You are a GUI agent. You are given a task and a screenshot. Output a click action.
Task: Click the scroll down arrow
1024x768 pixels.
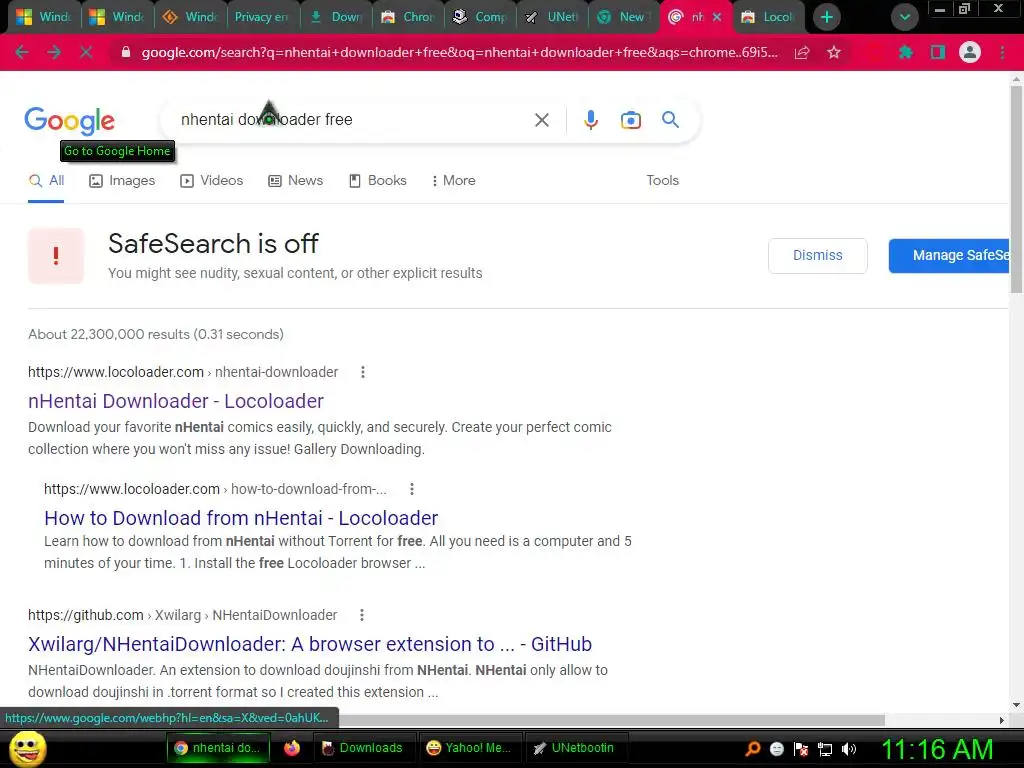point(1016,705)
